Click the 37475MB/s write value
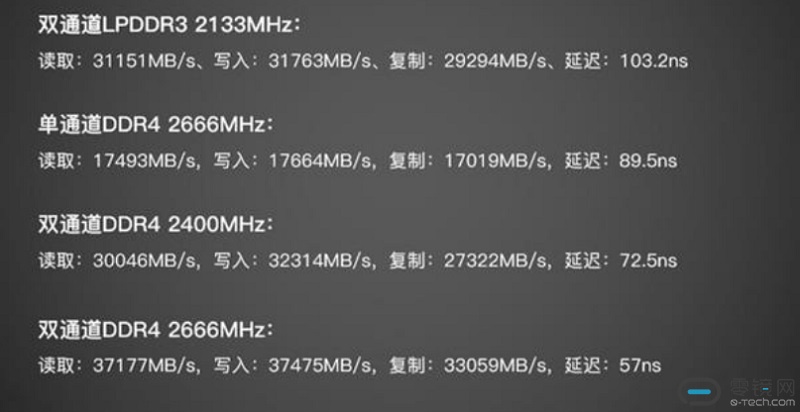The height and width of the screenshot is (412, 800). point(320,366)
